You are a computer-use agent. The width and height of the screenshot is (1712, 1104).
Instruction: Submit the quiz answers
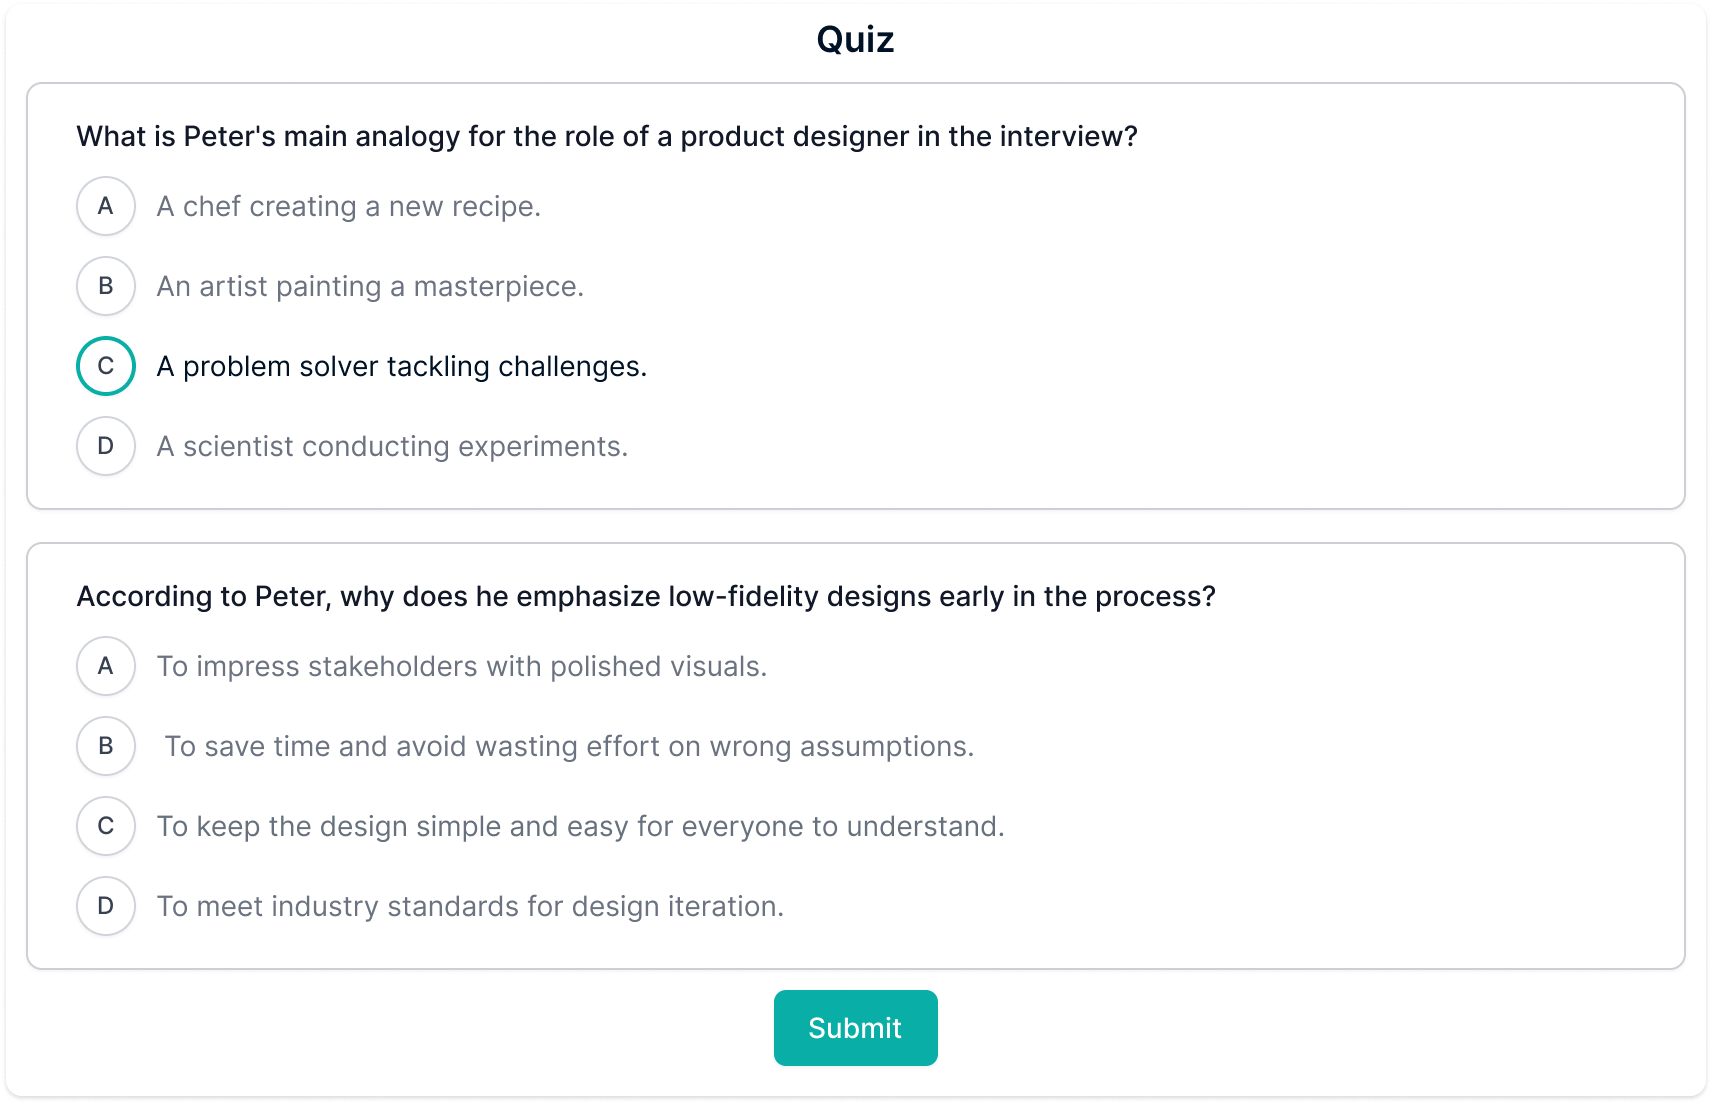point(855,1027)
